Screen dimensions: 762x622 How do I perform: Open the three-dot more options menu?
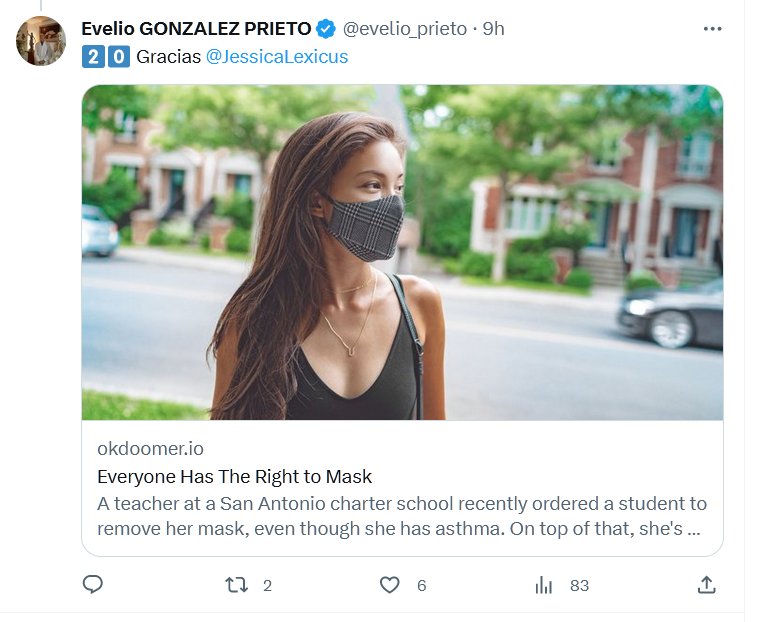click(x=712, y=29)
